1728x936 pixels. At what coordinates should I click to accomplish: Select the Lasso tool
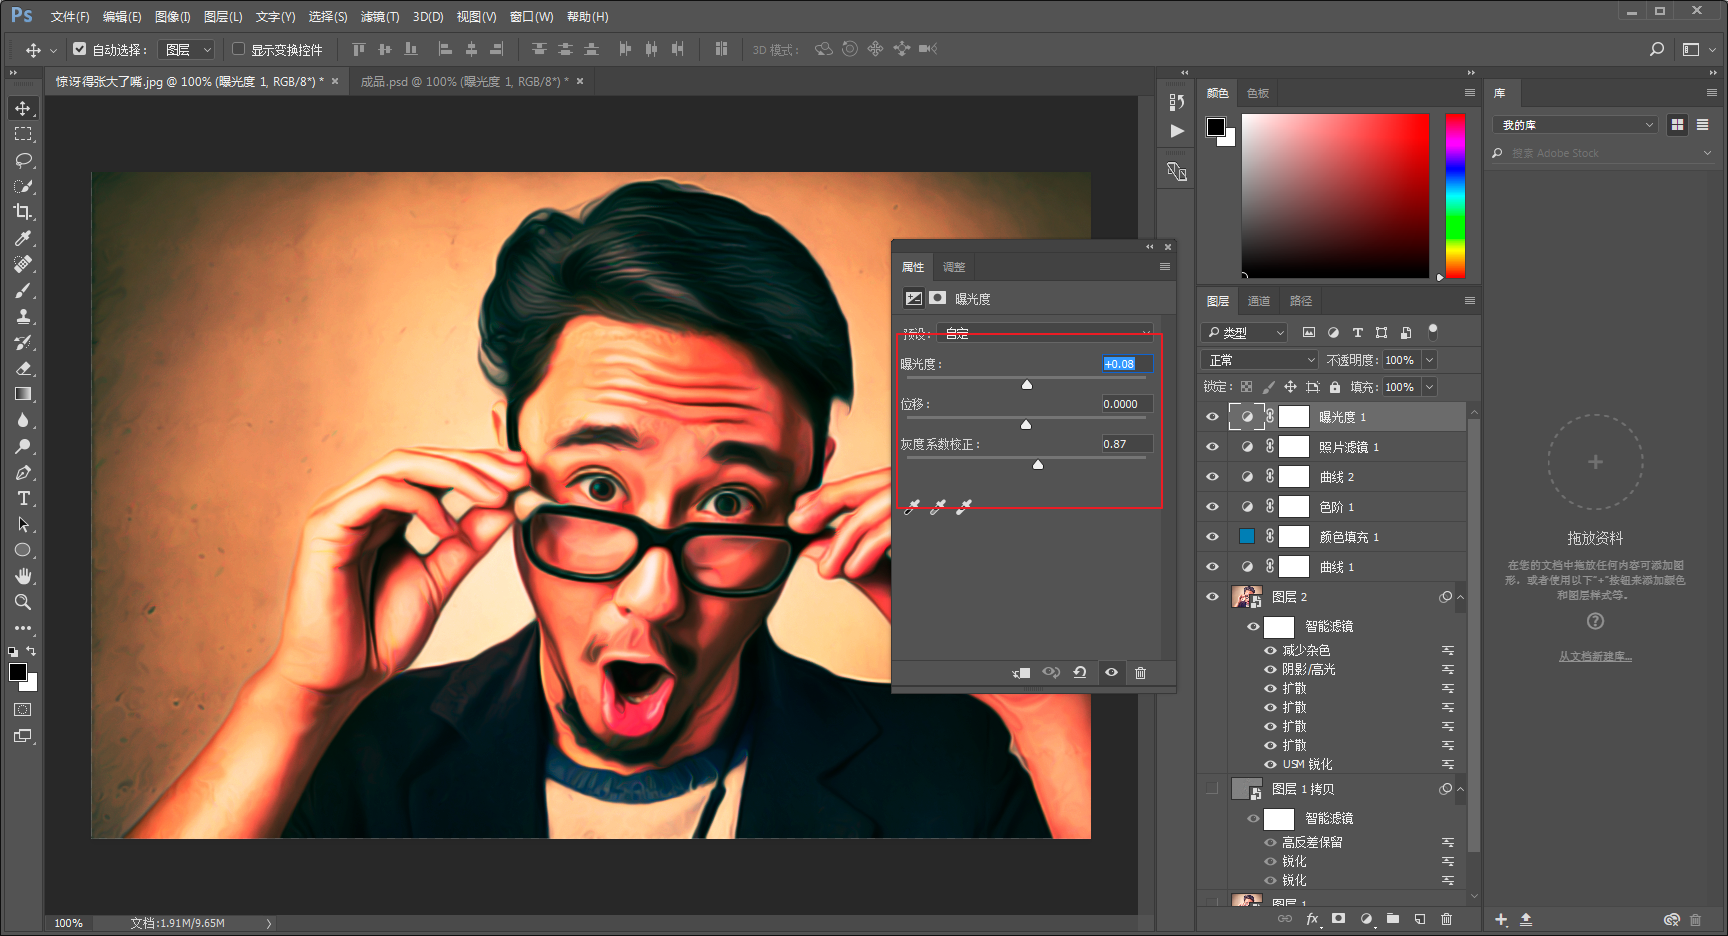tap(23, 160)
